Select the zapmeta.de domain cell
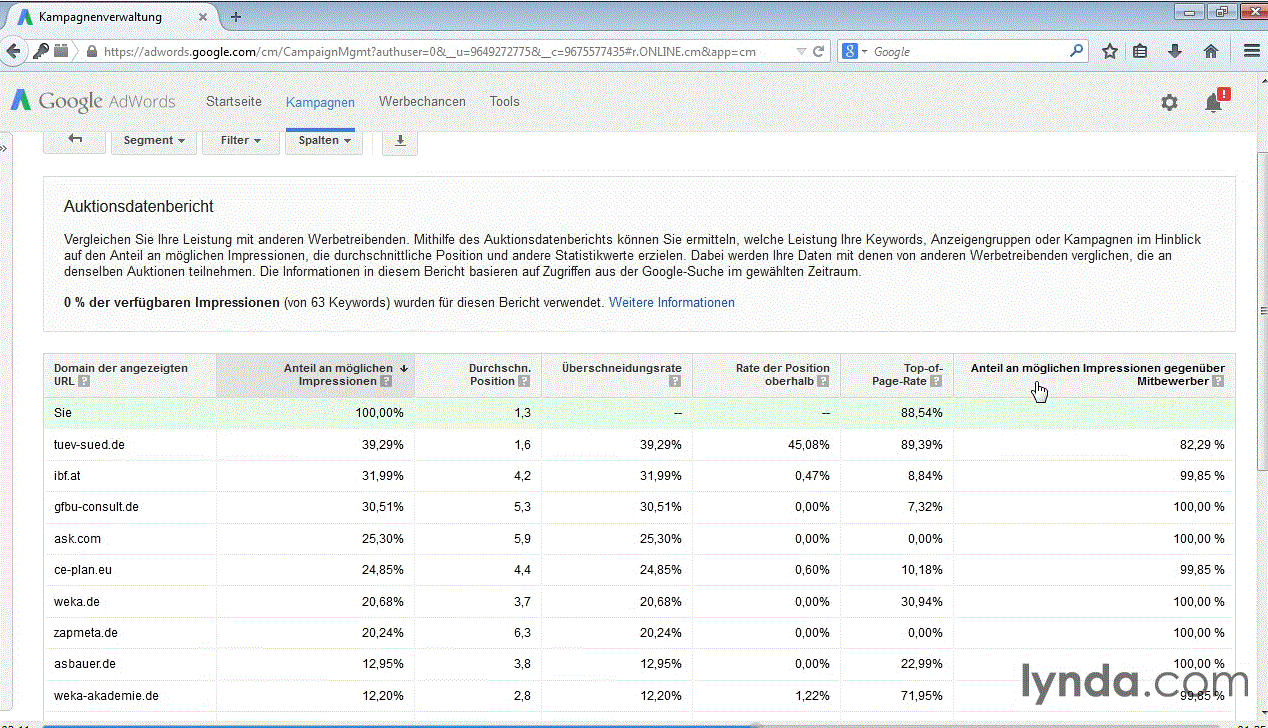The image size is (1268, 728). point(86,633)
